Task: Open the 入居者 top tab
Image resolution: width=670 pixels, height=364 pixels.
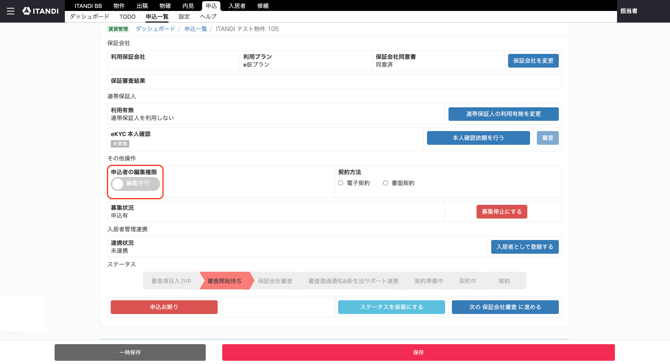Action: pos(237,6)
